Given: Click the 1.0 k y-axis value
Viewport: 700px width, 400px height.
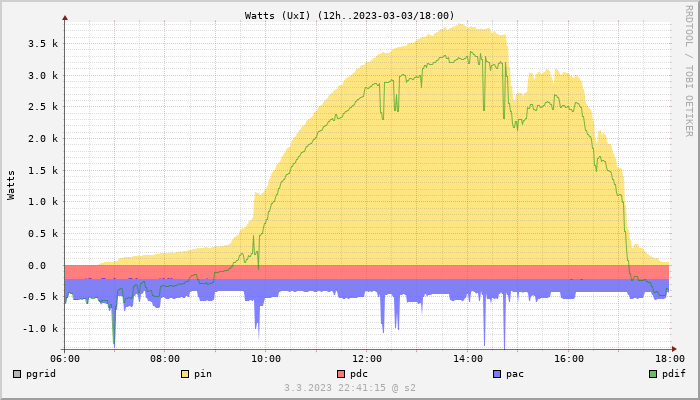Looking at the screenshot, I should (43, 202).
